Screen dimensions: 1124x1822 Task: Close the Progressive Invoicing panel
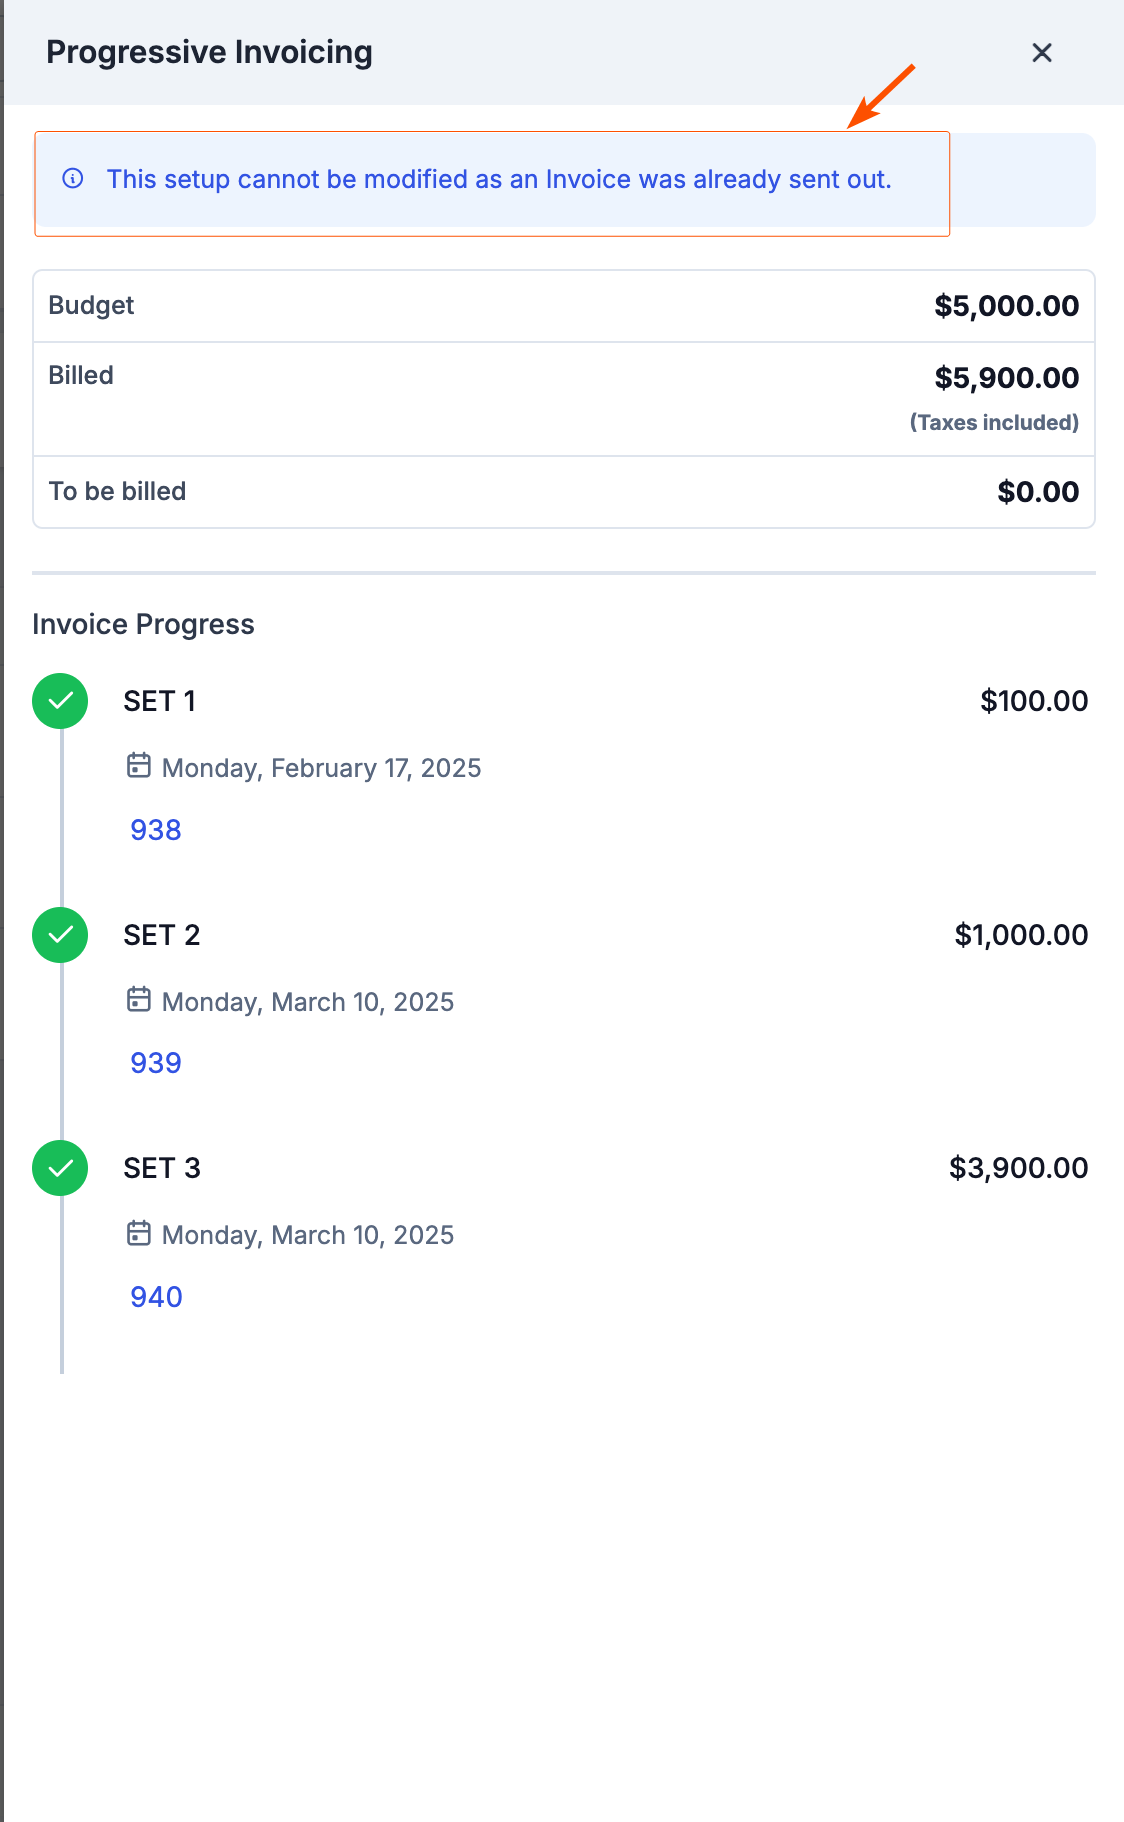(1042, 53)
